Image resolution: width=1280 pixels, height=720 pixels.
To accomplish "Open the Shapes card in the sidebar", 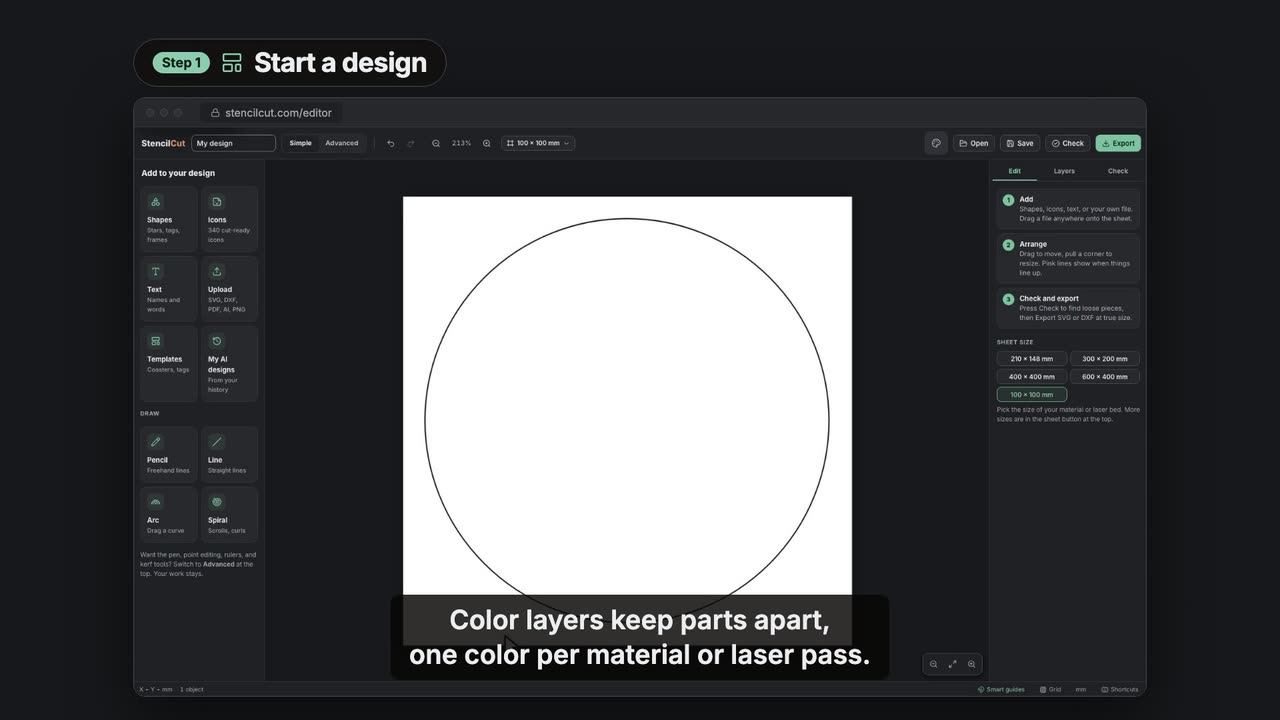I will 169,218.
